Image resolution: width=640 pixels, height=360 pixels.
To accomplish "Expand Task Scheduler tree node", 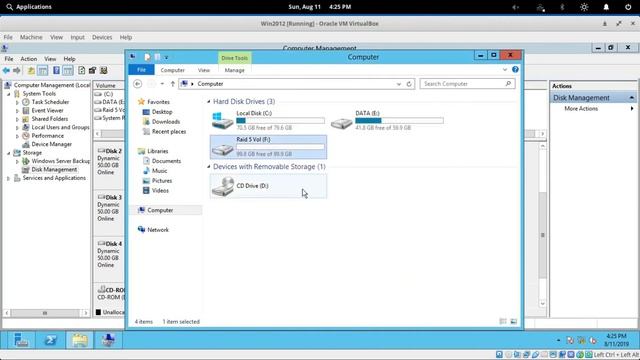I will 17,102.
